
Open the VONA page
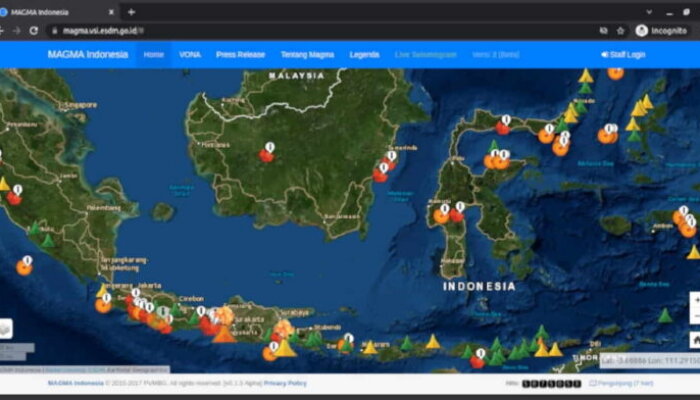tap(190, 54)
